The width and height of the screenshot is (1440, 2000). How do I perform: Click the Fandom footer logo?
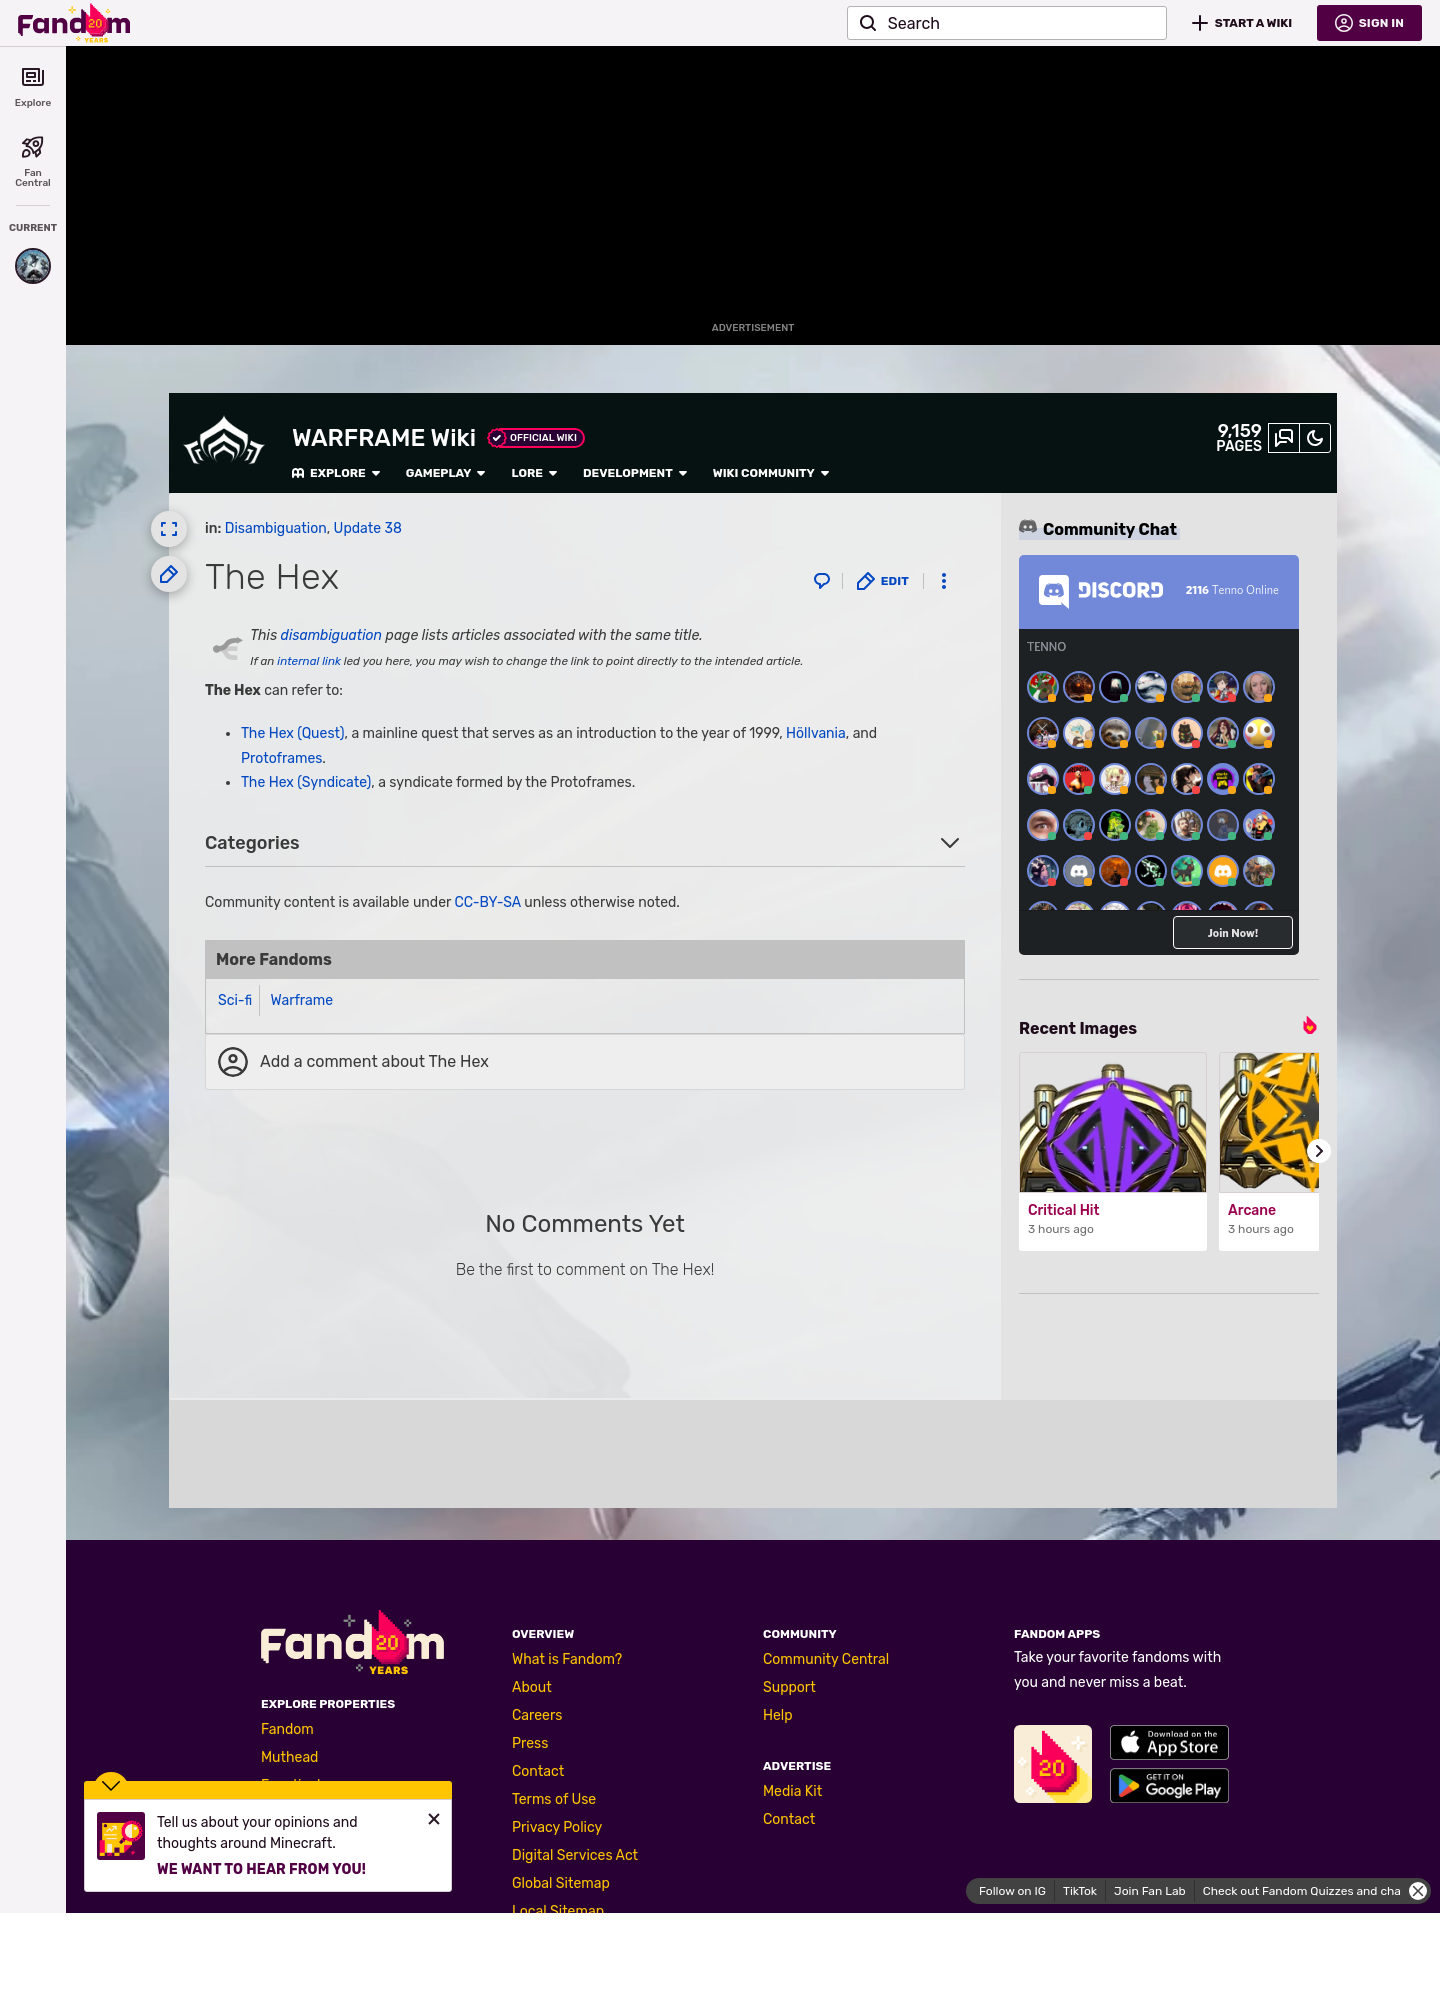[353, 1642]
